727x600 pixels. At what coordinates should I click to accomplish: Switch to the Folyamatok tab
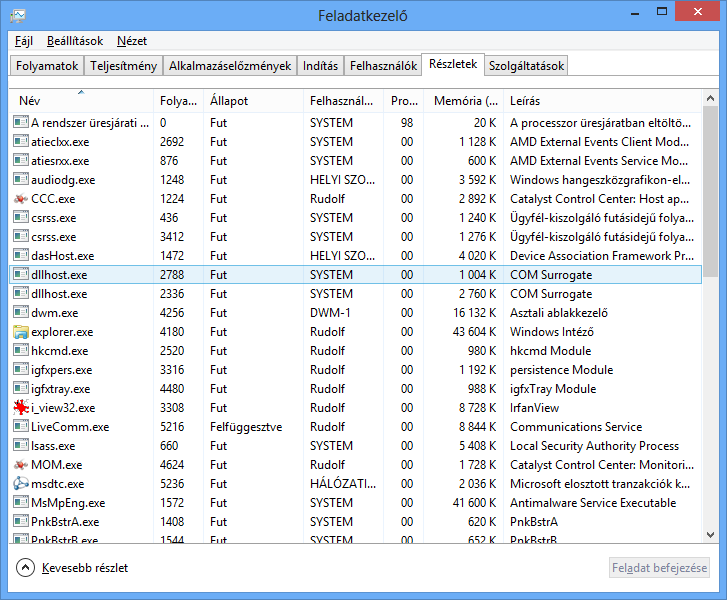click(x=47, y=66)
